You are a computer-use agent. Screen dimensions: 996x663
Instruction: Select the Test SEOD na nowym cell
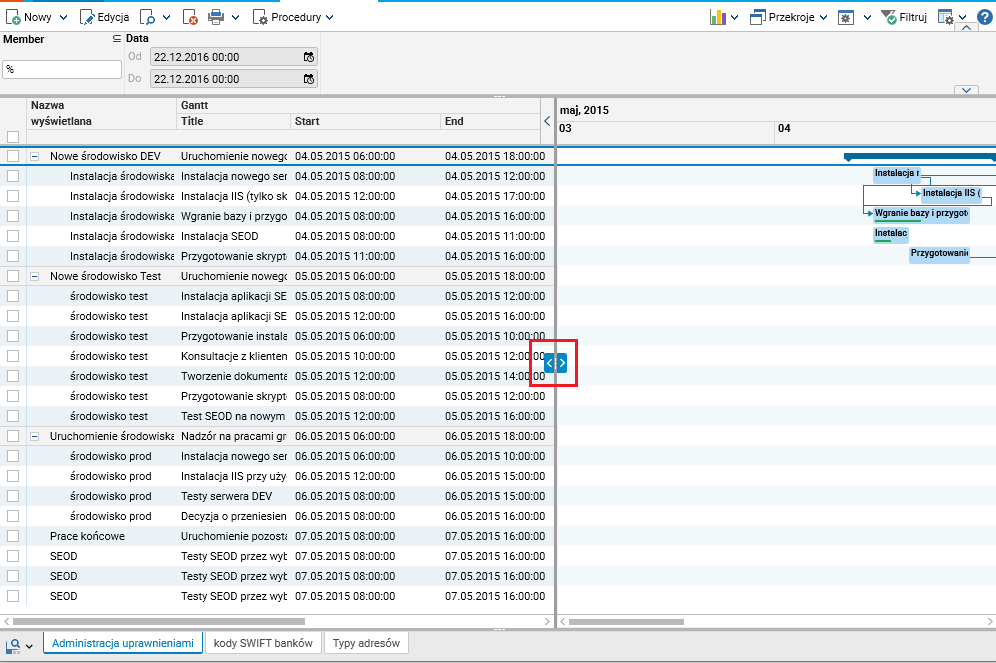(x=233, y=417)
